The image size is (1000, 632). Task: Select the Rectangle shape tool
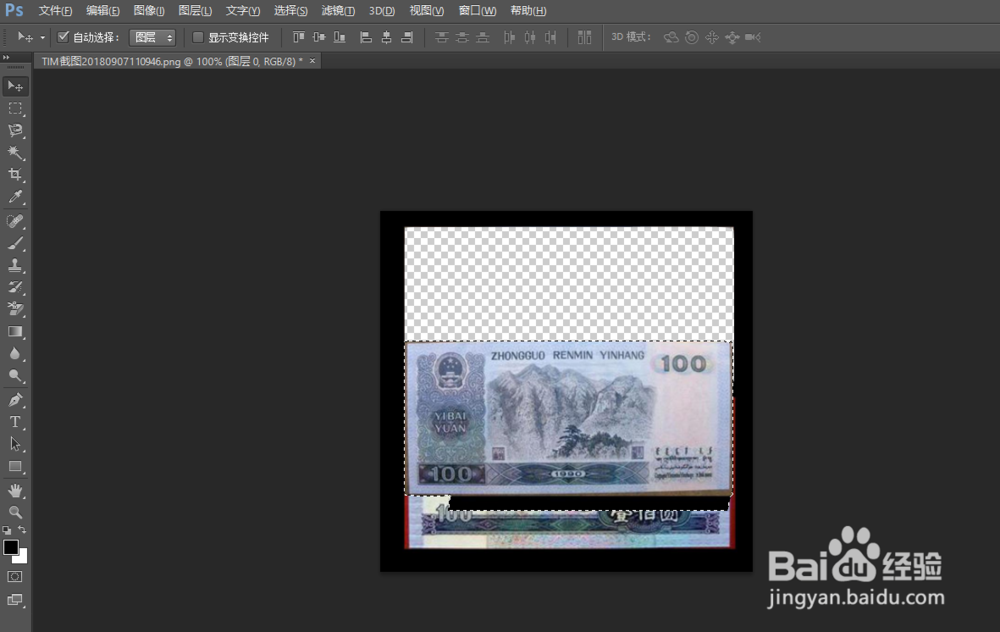[15, 467]
